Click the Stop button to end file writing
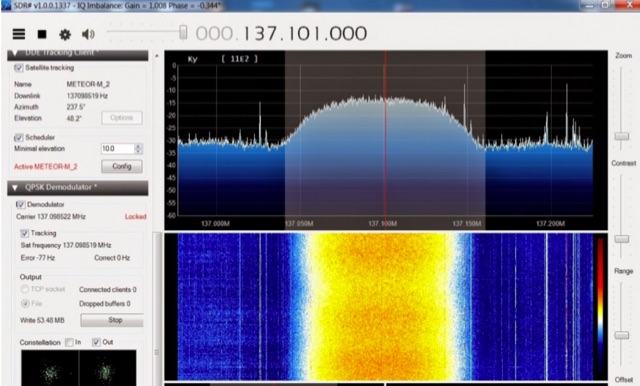The image size is (640, 386). pyautogui.click(x=112, y=320)
